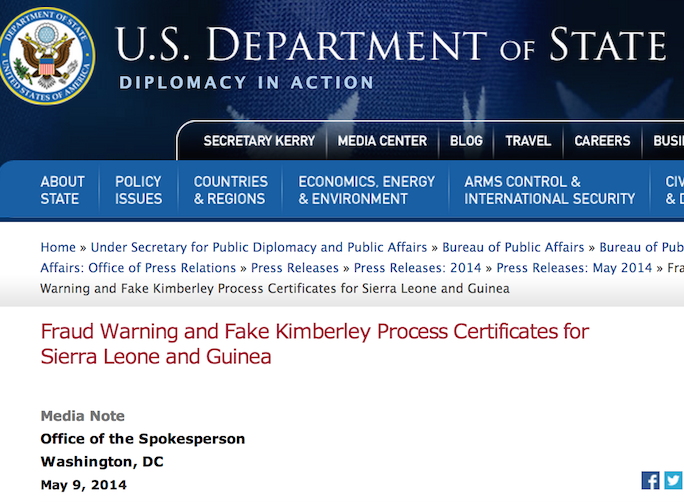Screen dimensions: 684x503
Task: Share the page via Facebook icon
Action: (x=650, y=480)
